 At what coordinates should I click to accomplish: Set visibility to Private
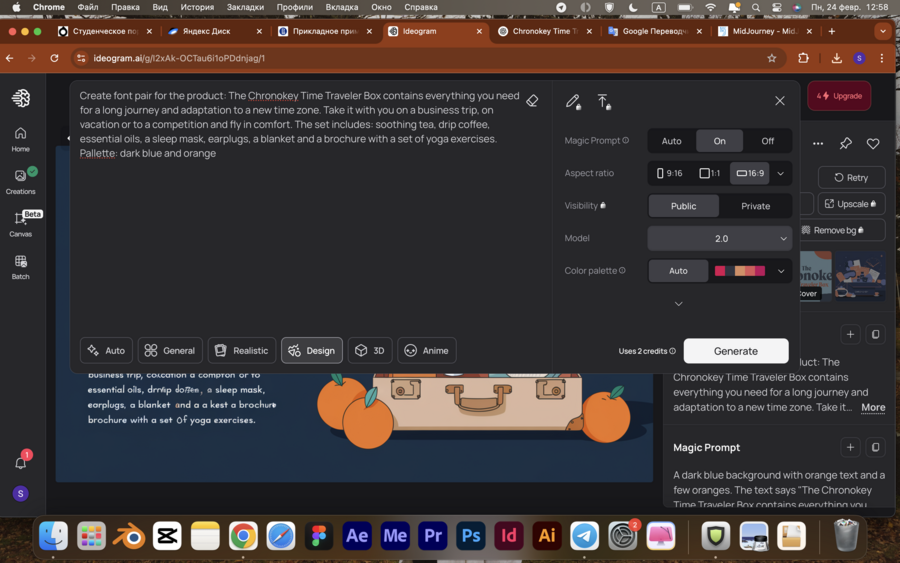tap(755, 206)
